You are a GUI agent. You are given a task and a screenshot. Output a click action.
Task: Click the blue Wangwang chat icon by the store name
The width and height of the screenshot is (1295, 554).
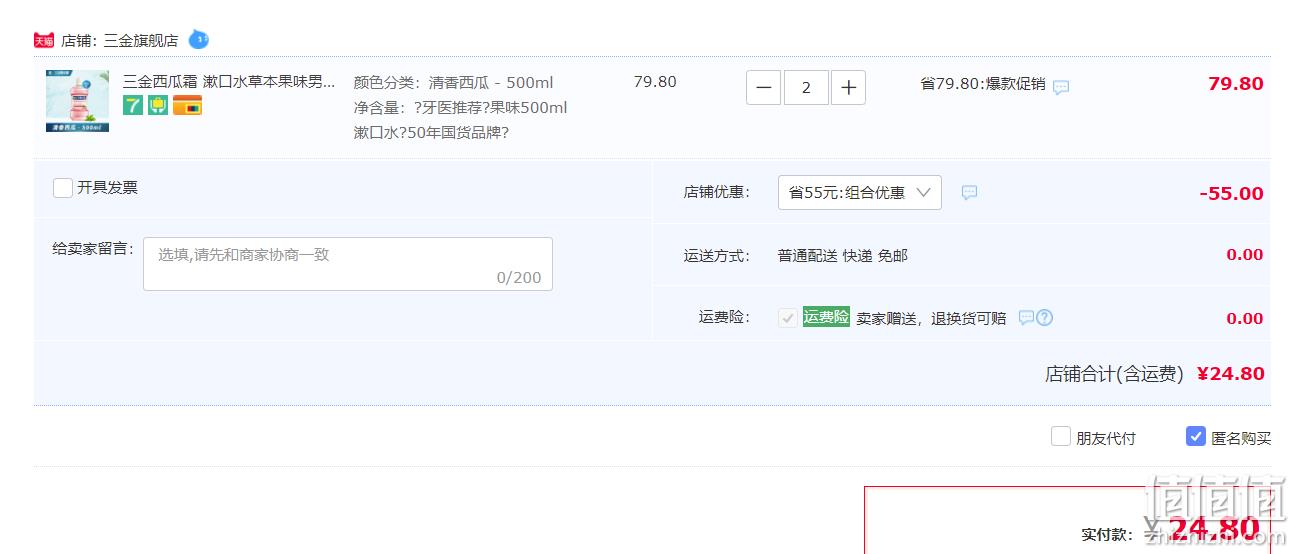199,40
